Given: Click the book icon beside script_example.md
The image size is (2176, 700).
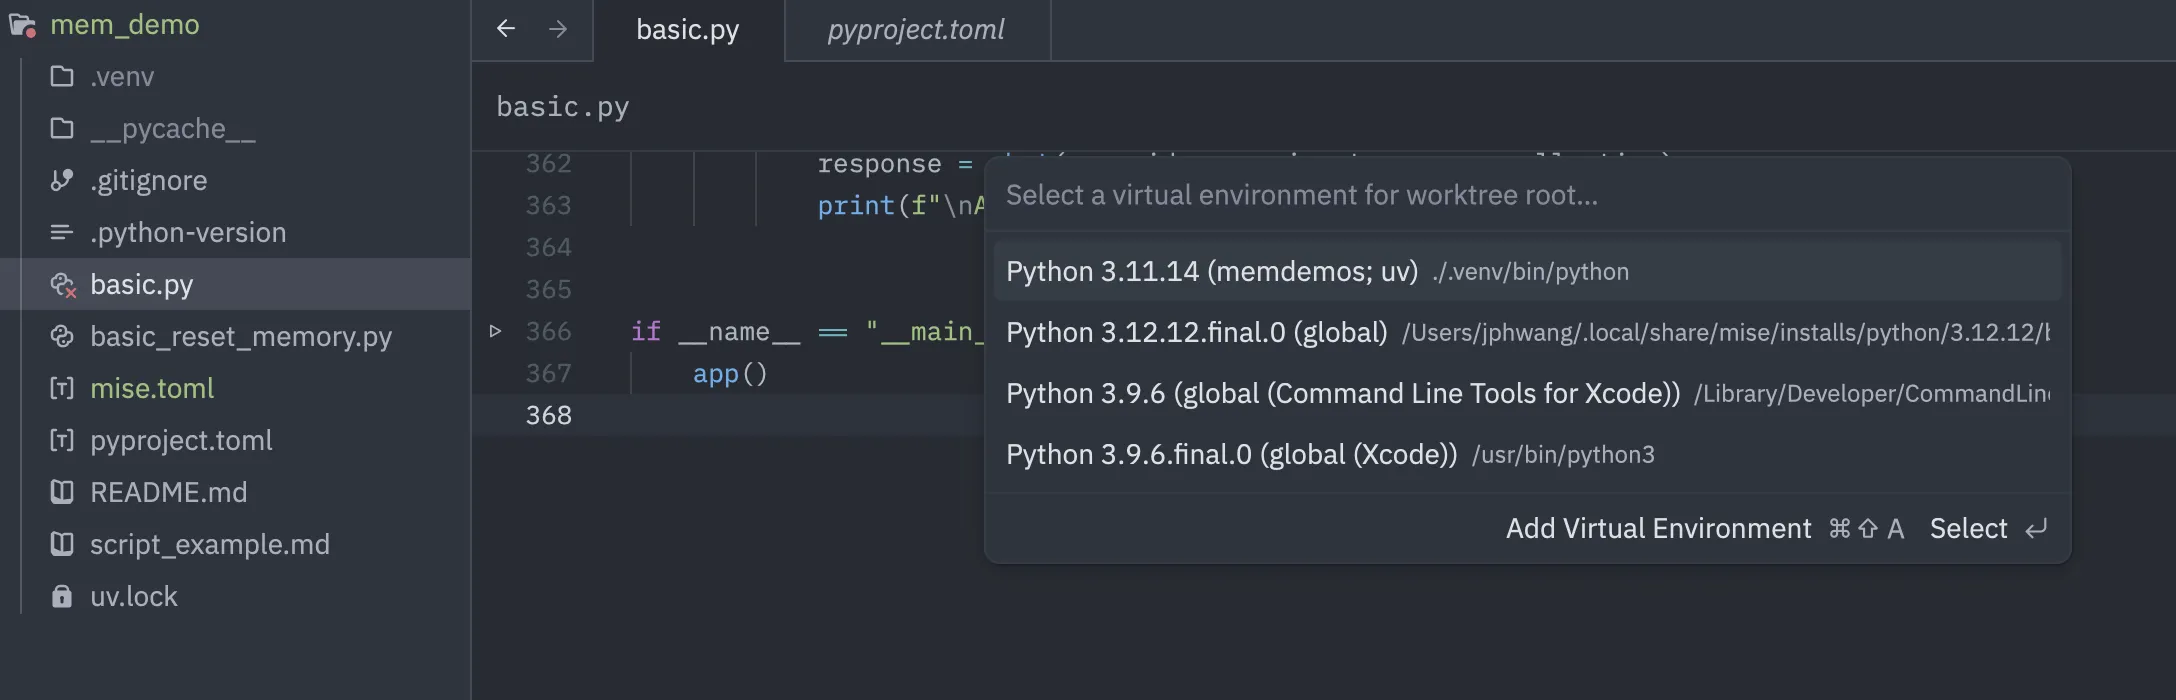Looking at the screenshot, I should coord(62,544).
